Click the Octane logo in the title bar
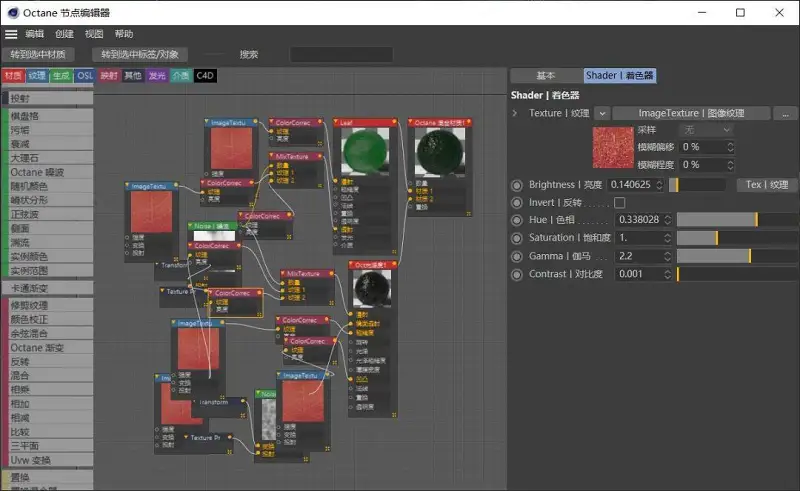 [x=13, y=12]
